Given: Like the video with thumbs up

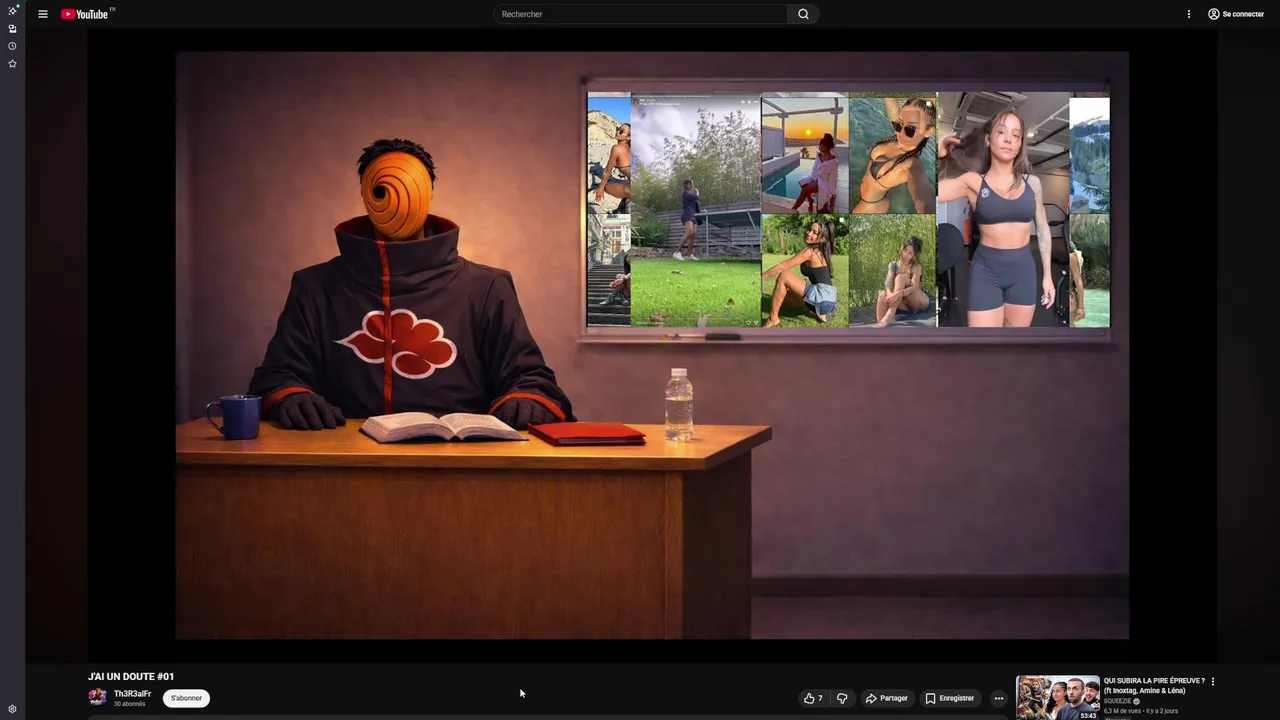Looking at the screenshot, I should tap(813, 698).
